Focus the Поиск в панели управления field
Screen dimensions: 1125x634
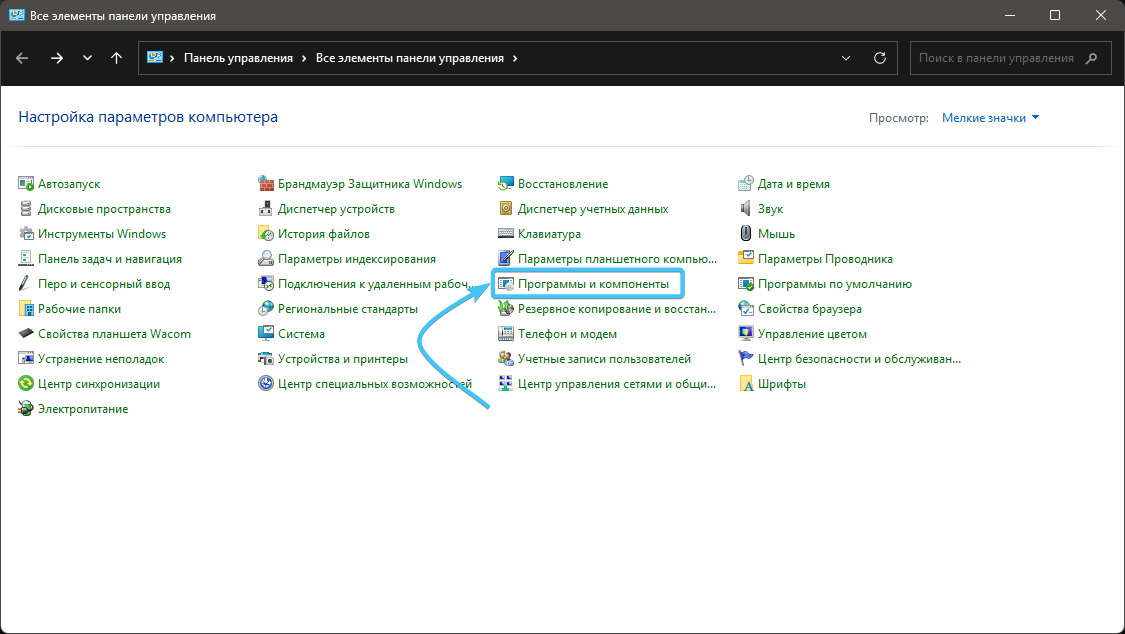coord(1010,58)
